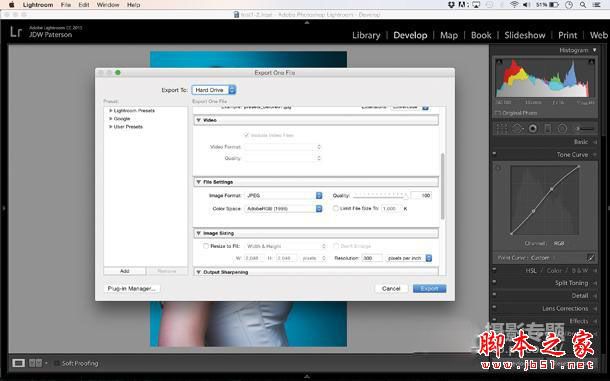Click the point curve edit icon
The height and width of the screenshot is (381, 610).
point(591,258)
